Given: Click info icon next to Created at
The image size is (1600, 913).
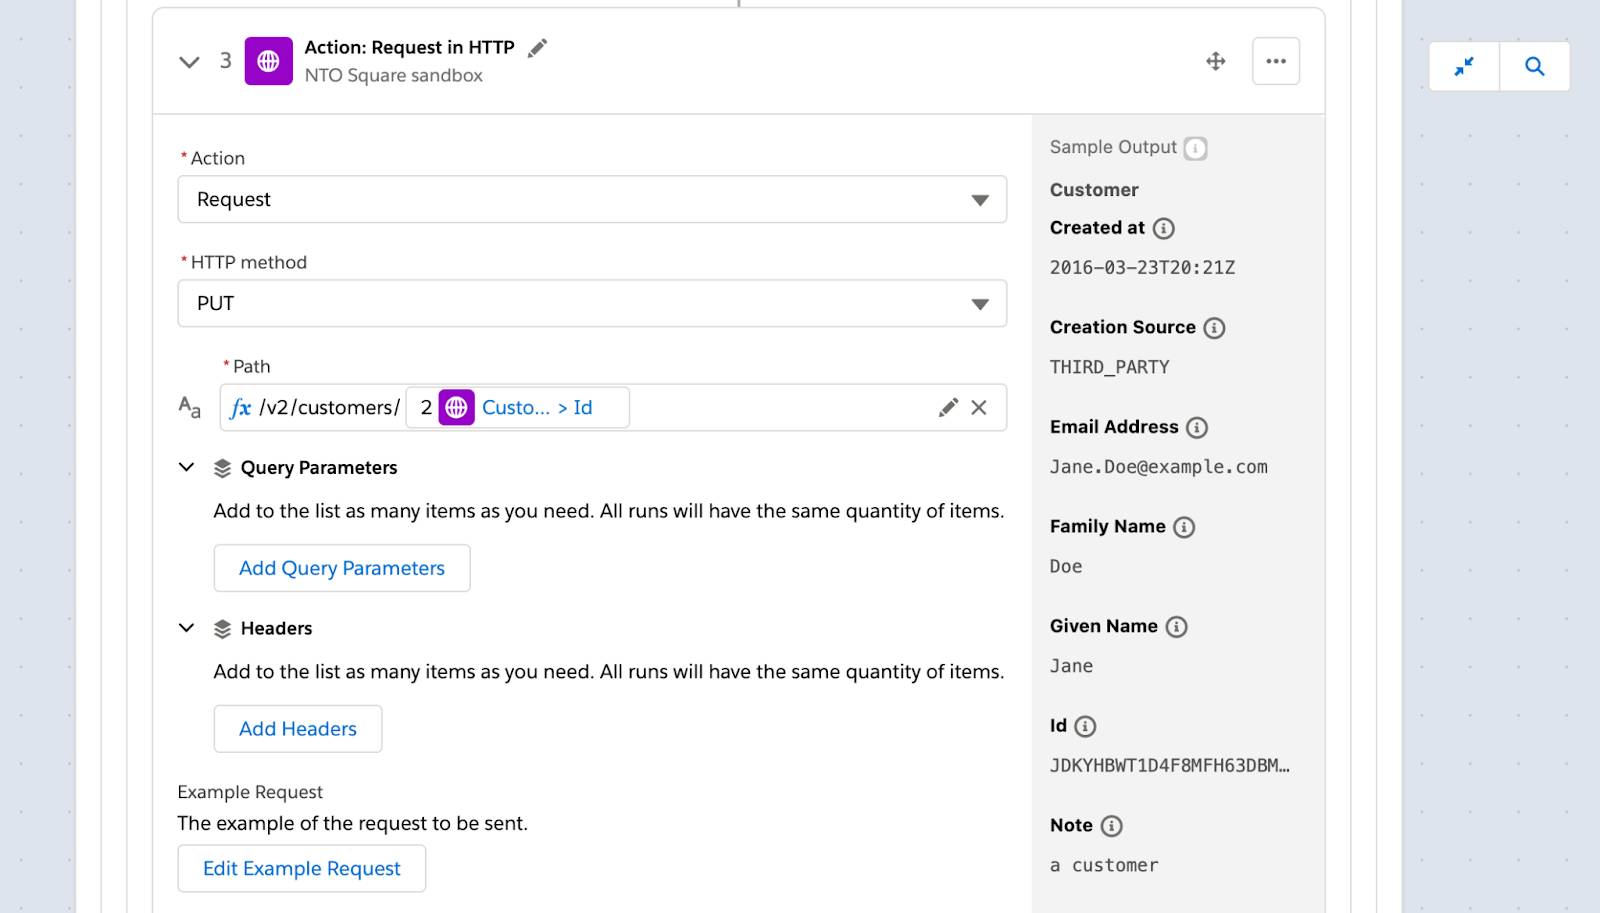Looking at the screenshot, I should [1164, 228].
